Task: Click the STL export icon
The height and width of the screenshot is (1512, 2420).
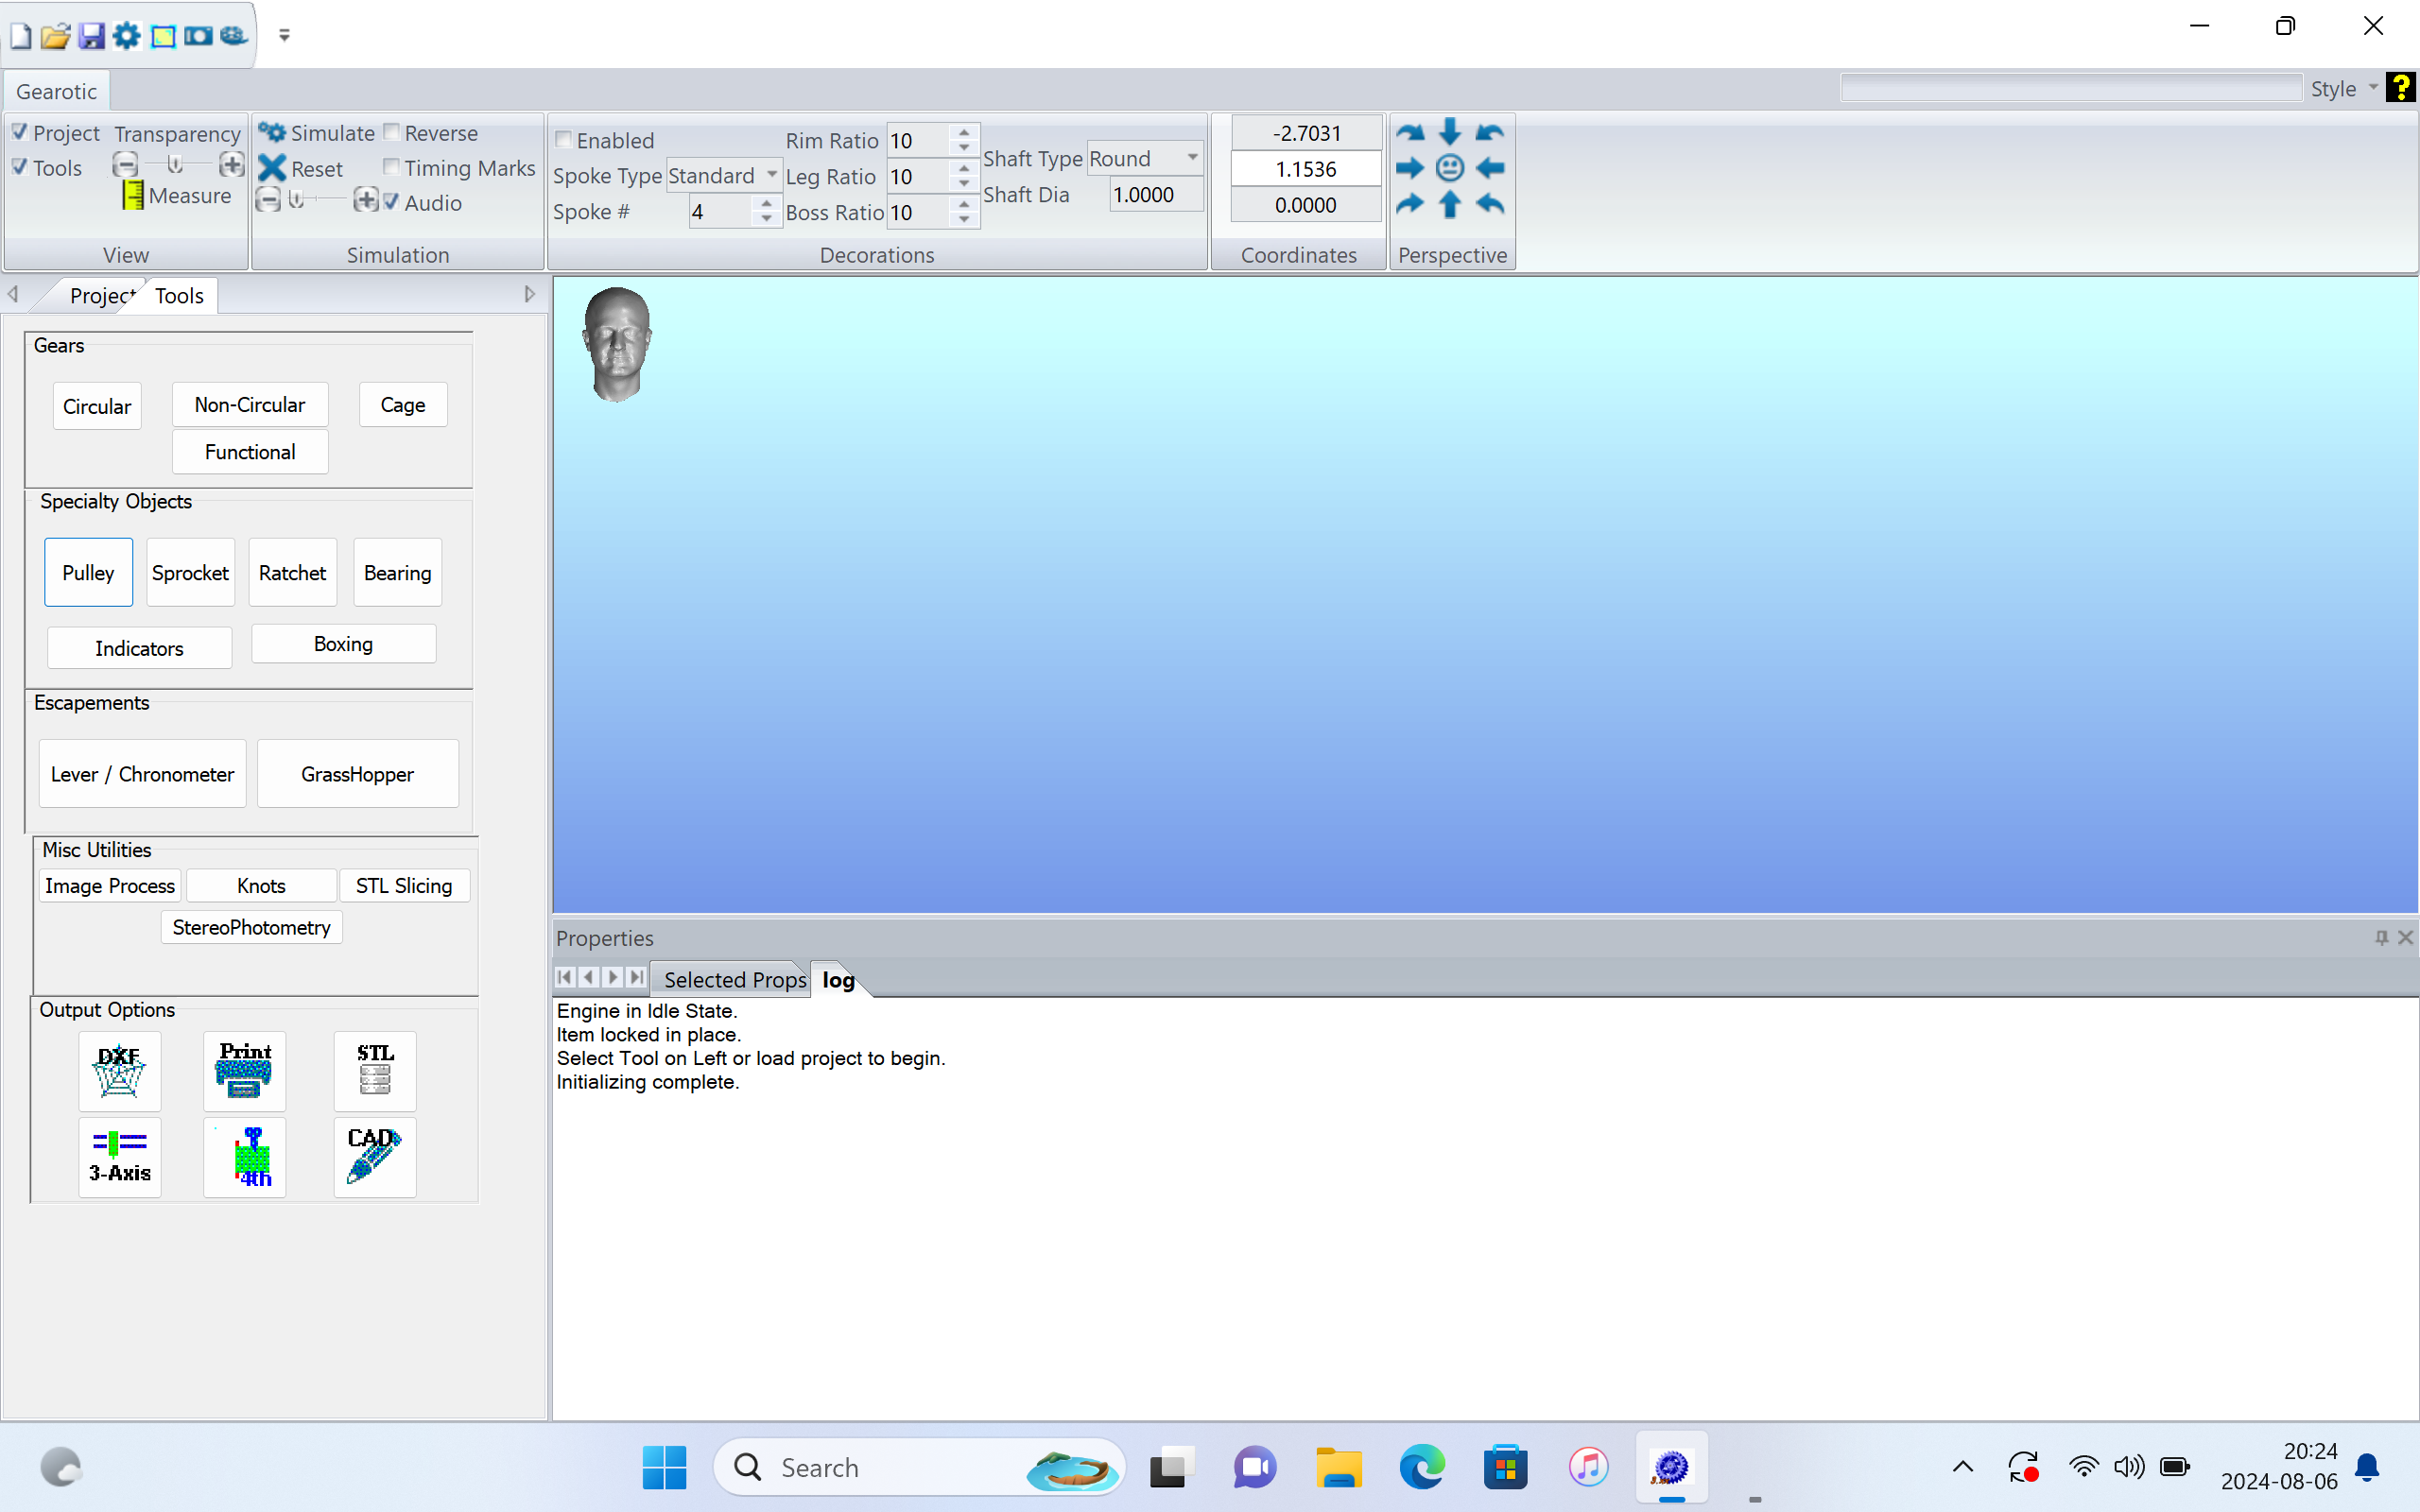Action: coord(375,1070)
